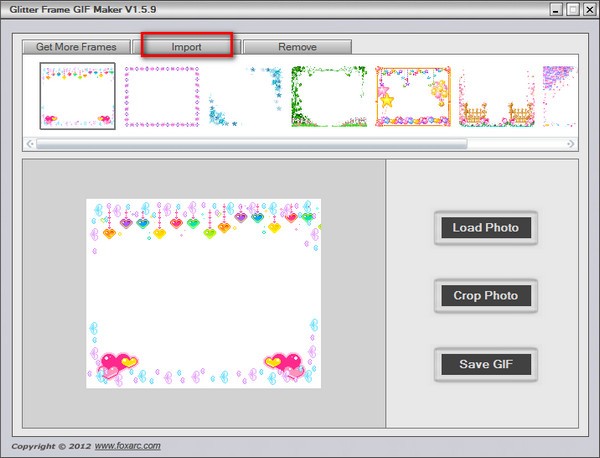Maximize the Glitter Frame GIF Maker window
The image size is (600, 458).
tap(573, 10)
